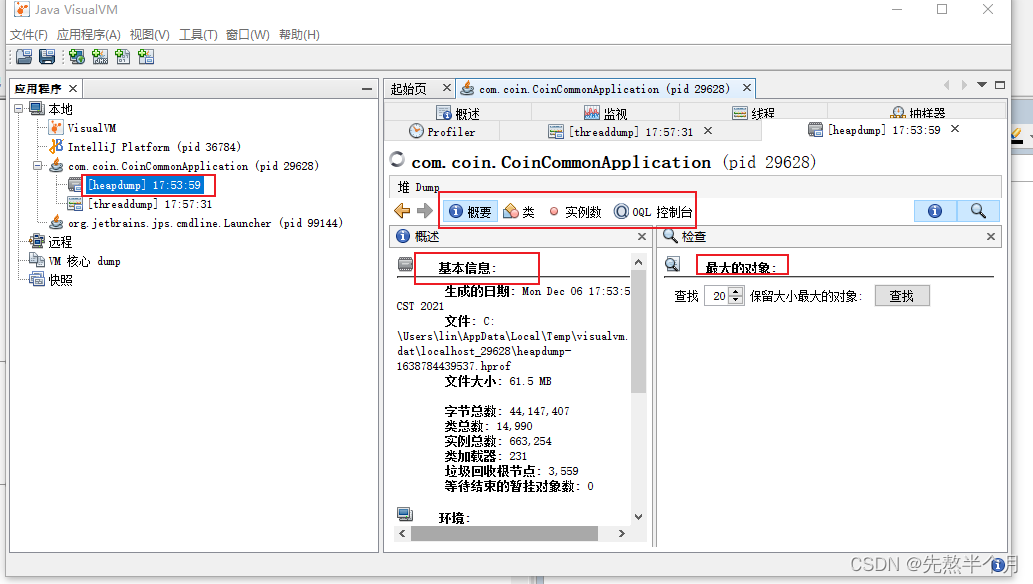The width and height of the screenshot is (1033, 584).
Task: Open the 线程 threads tab
Action: pos(753,113)
